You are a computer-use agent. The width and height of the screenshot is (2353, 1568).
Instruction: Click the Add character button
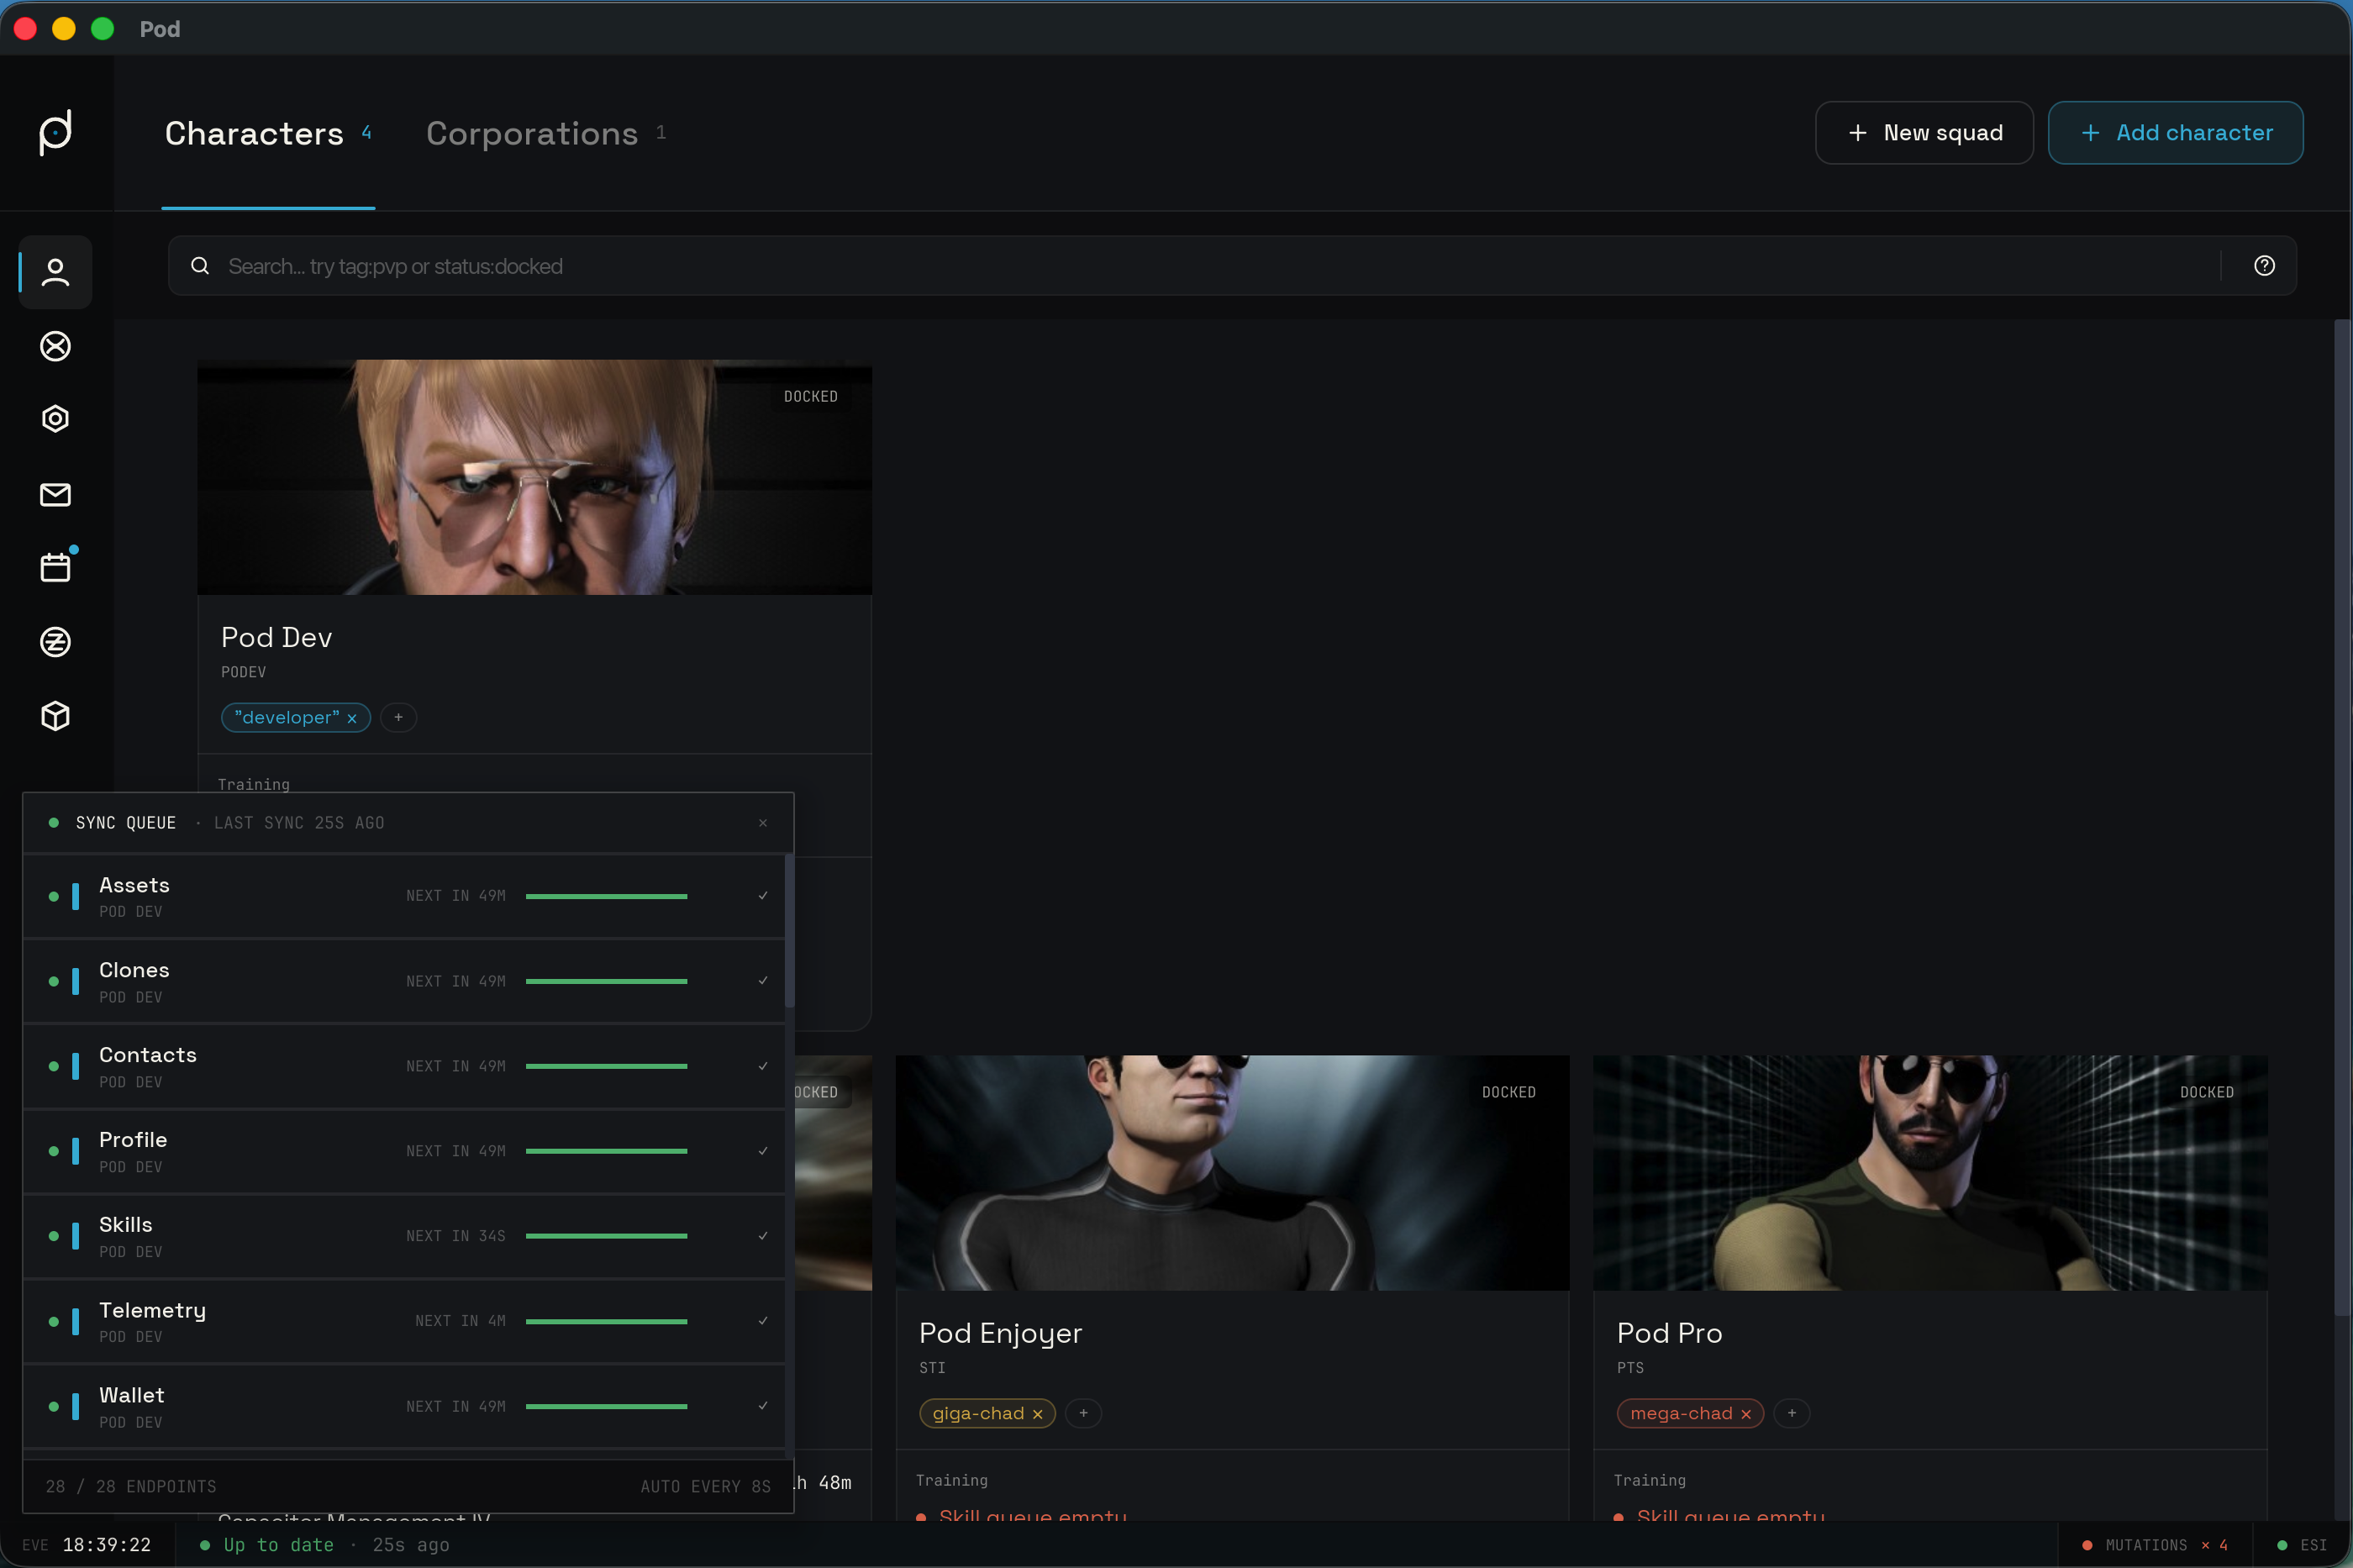point(2175,133)
